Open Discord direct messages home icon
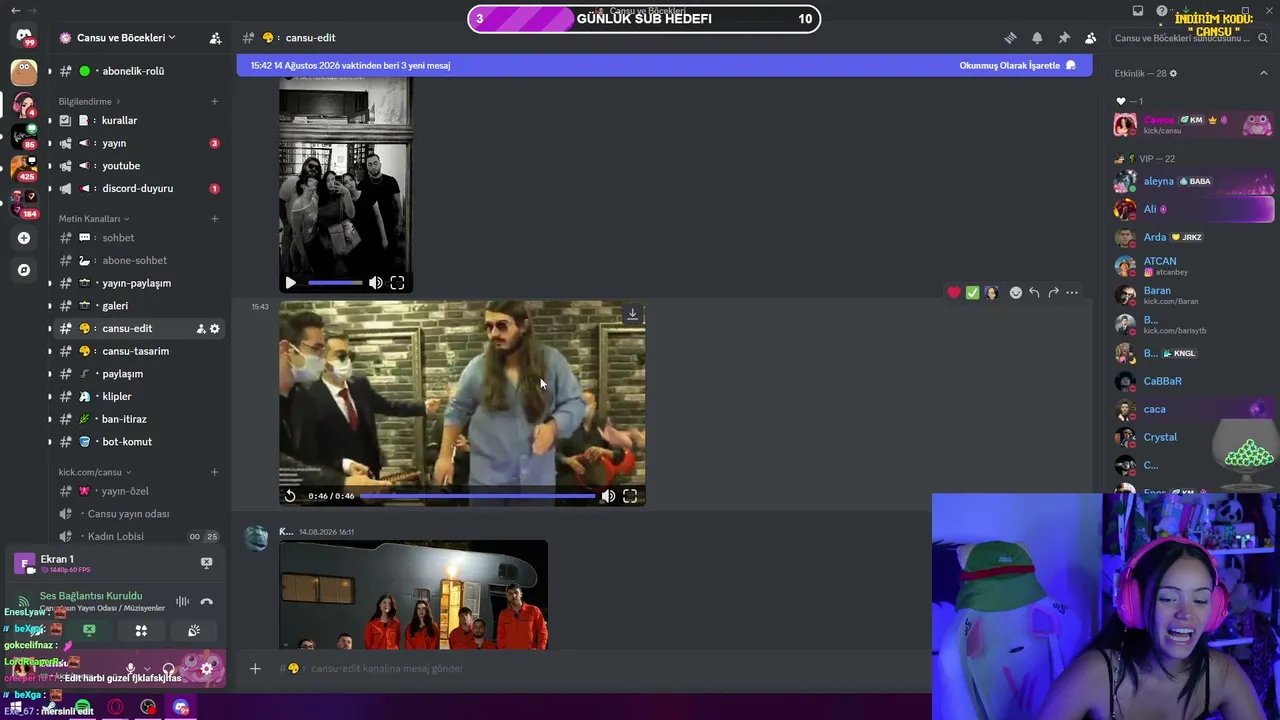 24,37
